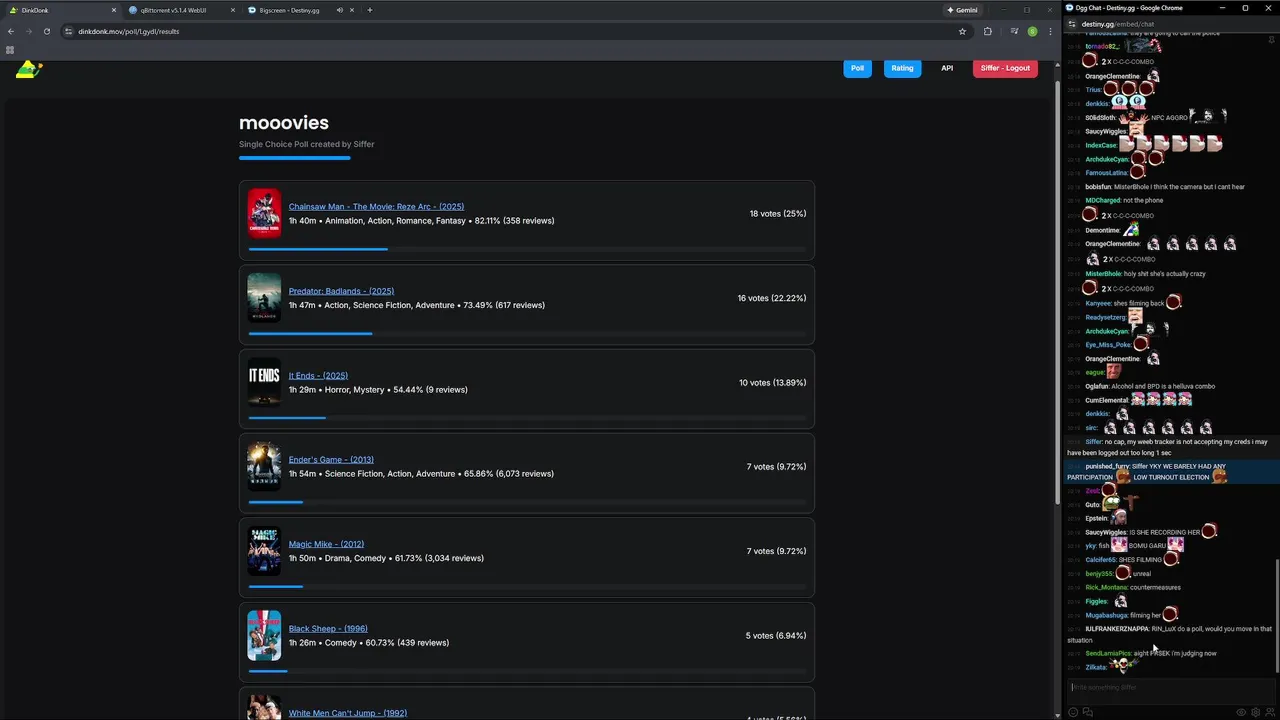Click the 'mooovies' poll title
Image resolution: width=1280 pixels, height=720 pixels.
point(284,123)
